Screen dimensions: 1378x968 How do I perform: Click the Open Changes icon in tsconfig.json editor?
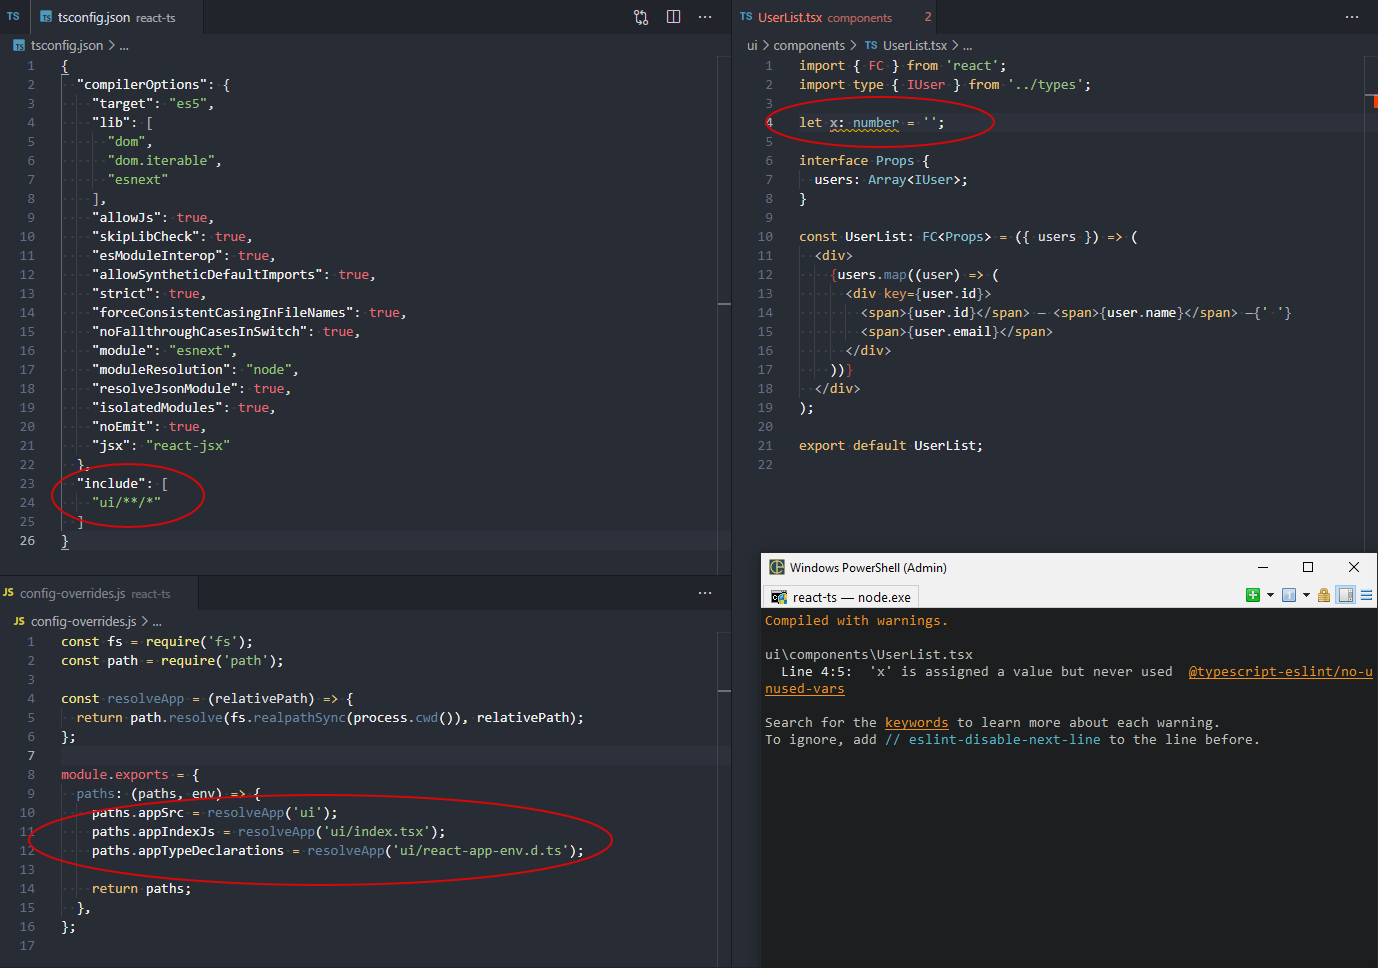[x=641, y=17]
